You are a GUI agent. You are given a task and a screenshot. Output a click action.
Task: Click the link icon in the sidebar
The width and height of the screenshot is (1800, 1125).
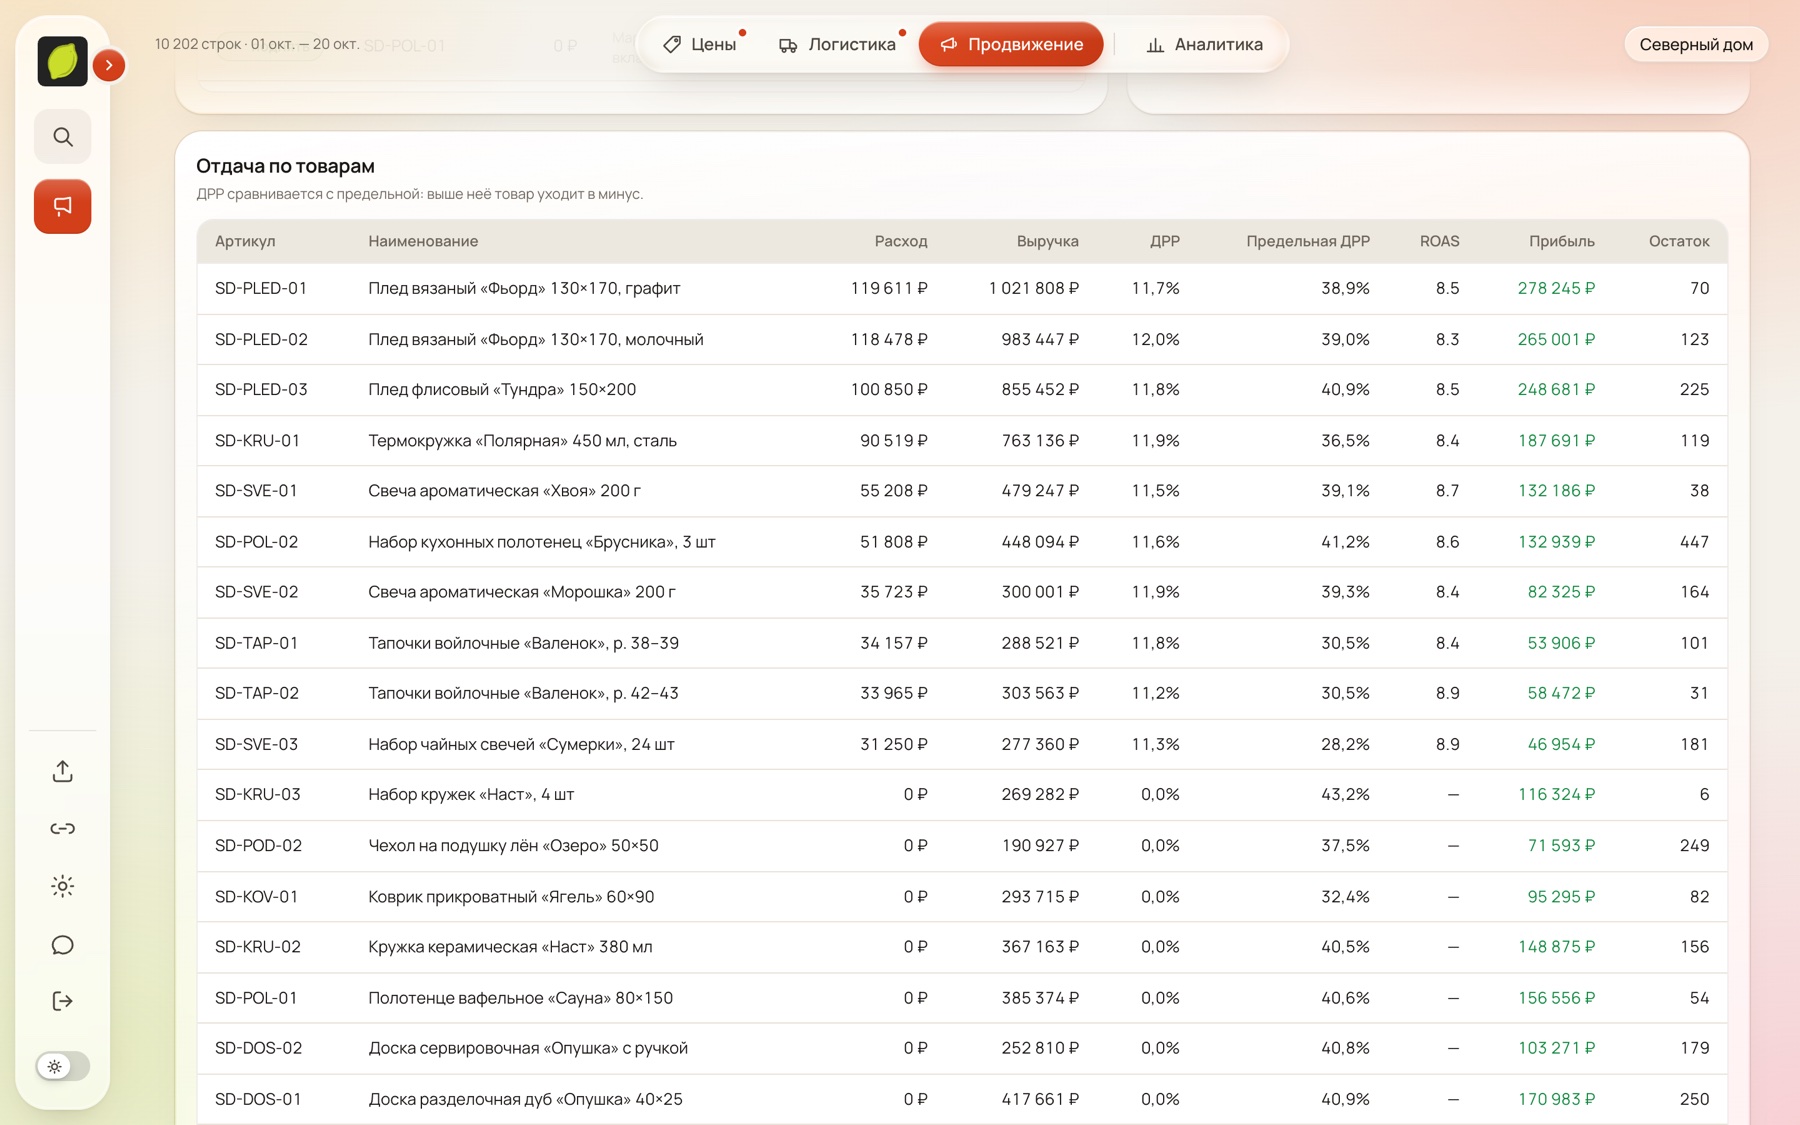(x=63, y=828)
